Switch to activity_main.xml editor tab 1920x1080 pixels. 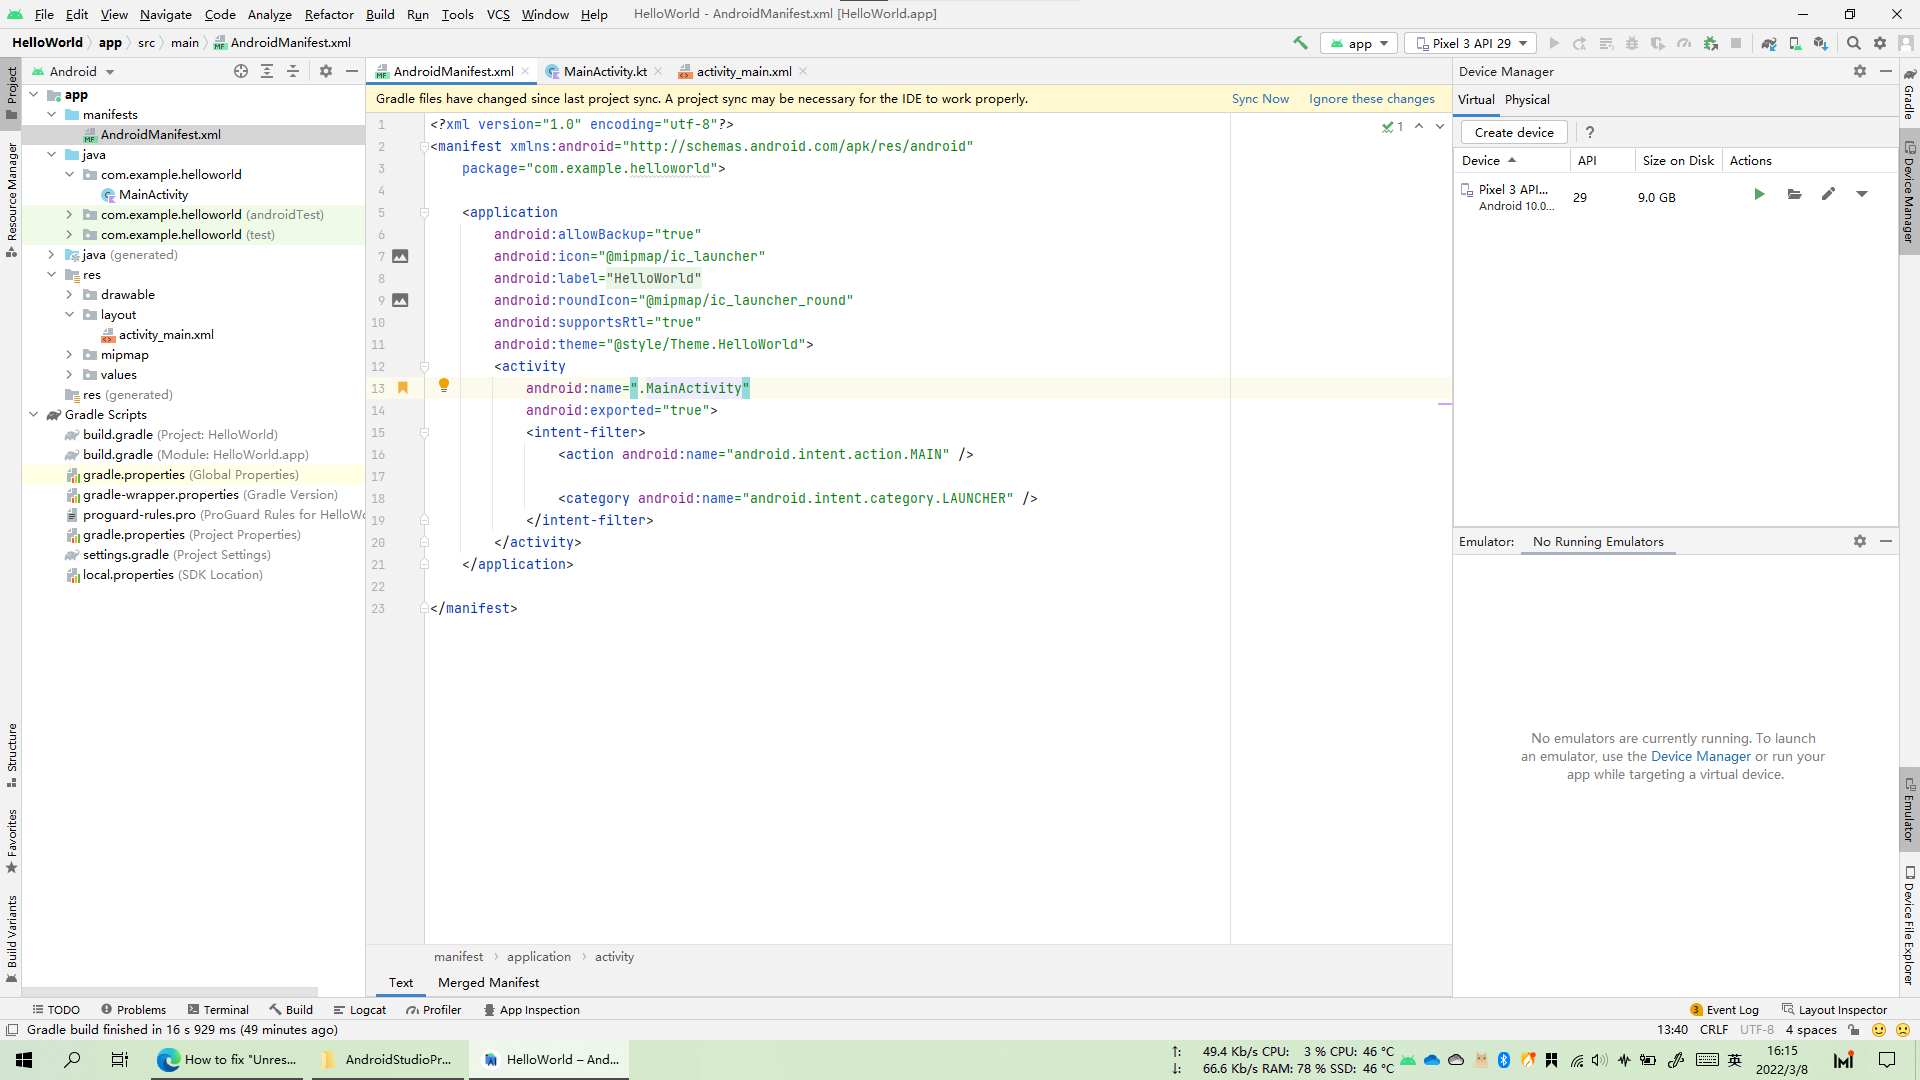tap(743, 71)
